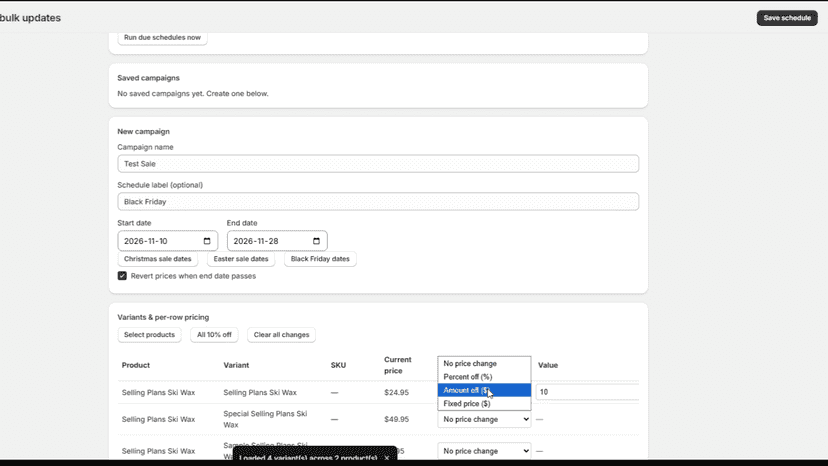Apply Black Friday dates preset
Screen dimensions: 828x466
[320, 259]
